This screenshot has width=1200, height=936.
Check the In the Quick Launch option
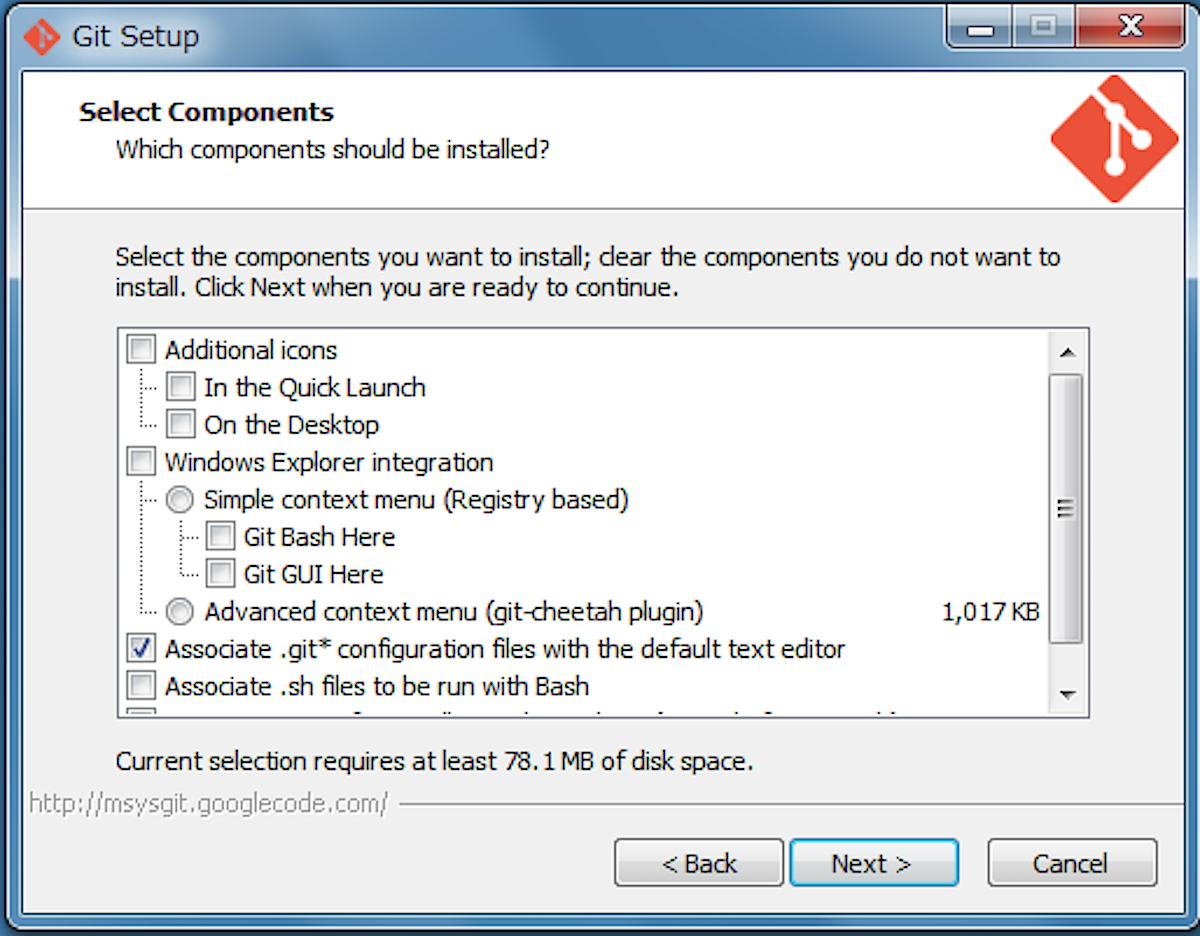pyautogui.click(x=181, y=387)
